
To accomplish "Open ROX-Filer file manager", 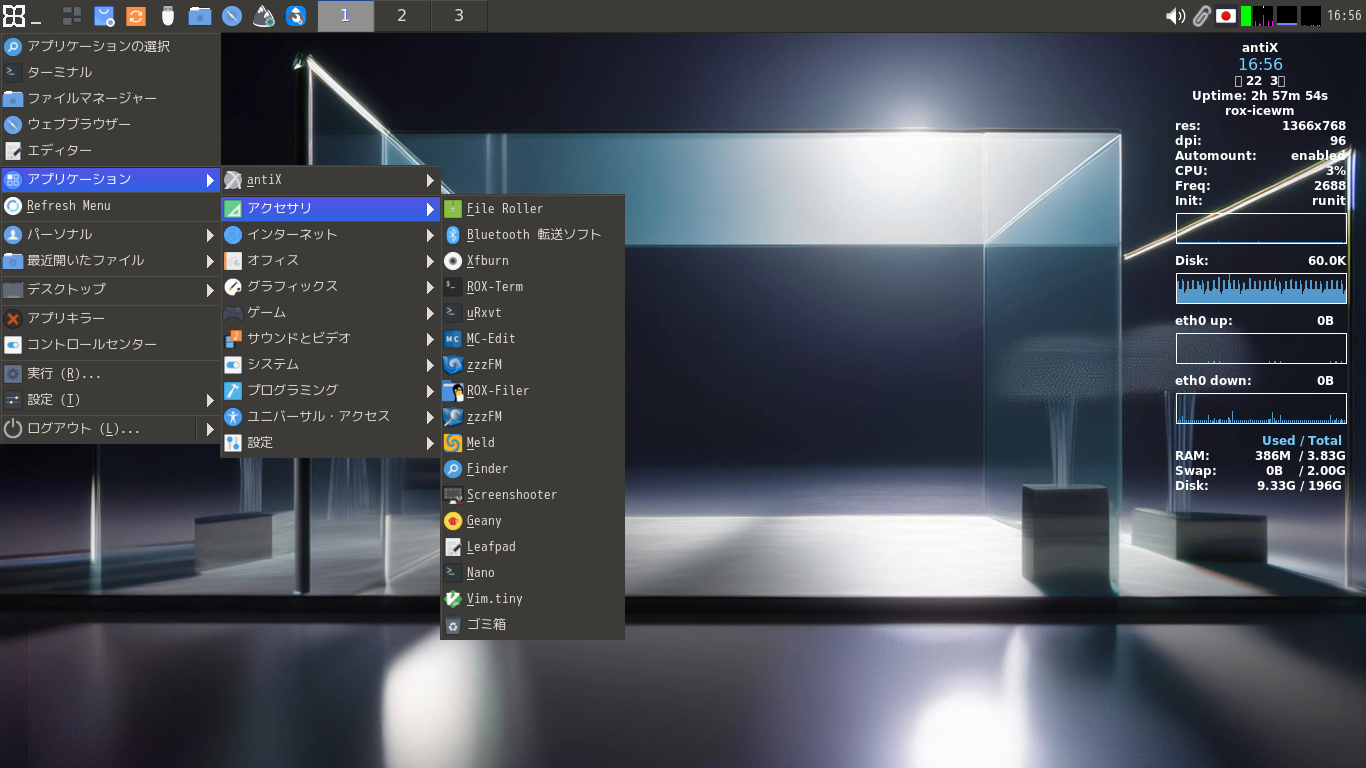I will pos(497,391).
